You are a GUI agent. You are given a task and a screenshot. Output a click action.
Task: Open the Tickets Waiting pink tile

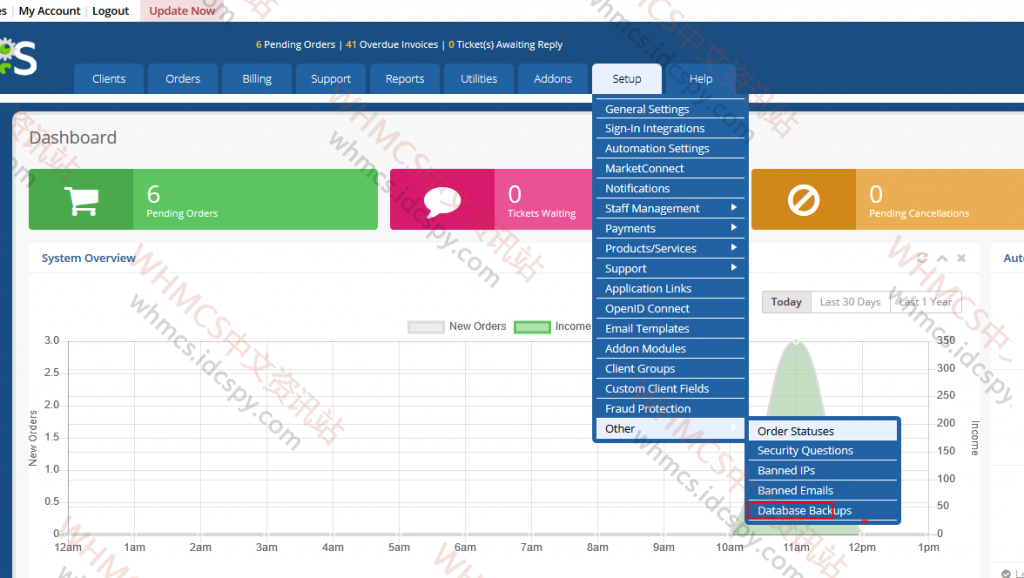pos(491,199)
